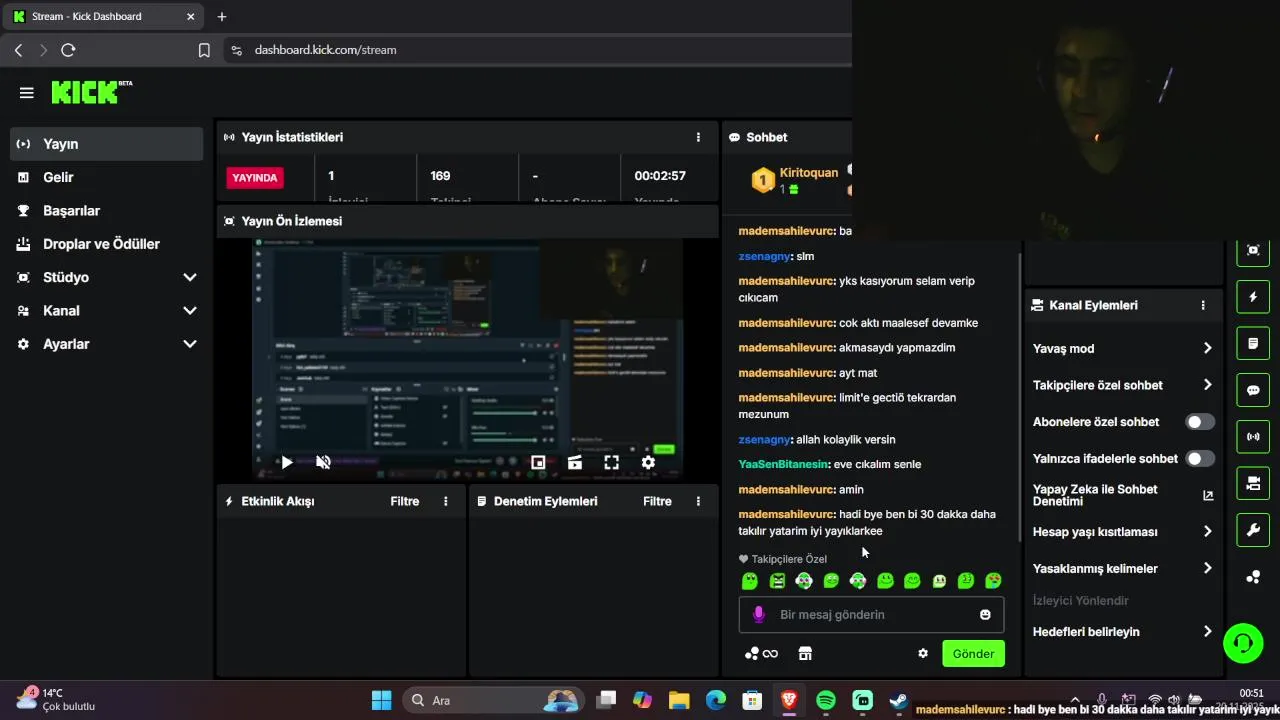Send message with Gönder button
Screen dimensions: 1280x720
pyautogui.click(x=973, y=654)
